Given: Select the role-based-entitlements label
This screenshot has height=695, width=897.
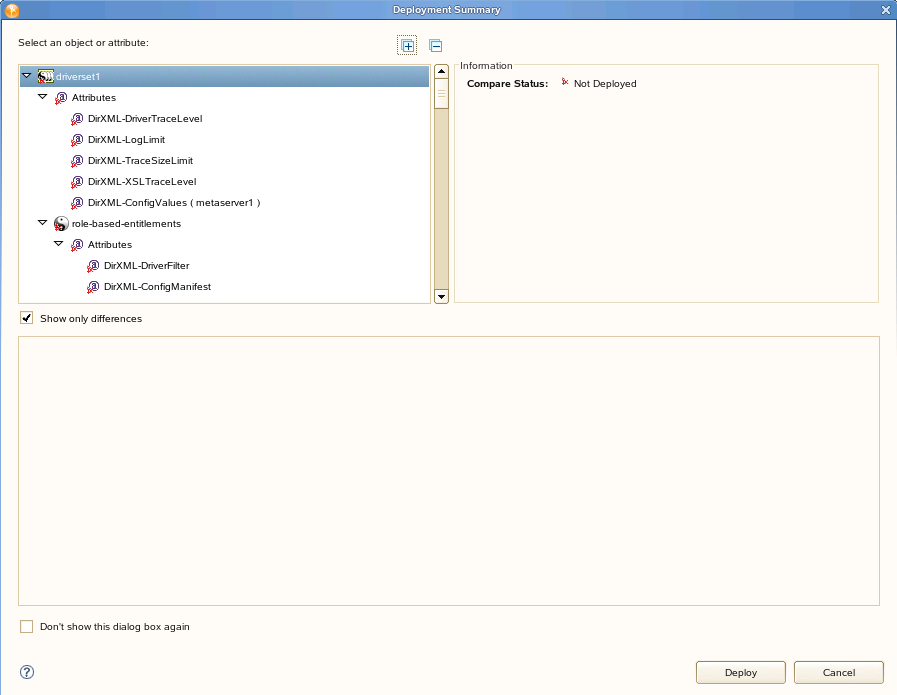Looking at the screenshot, I should [126, 224].
